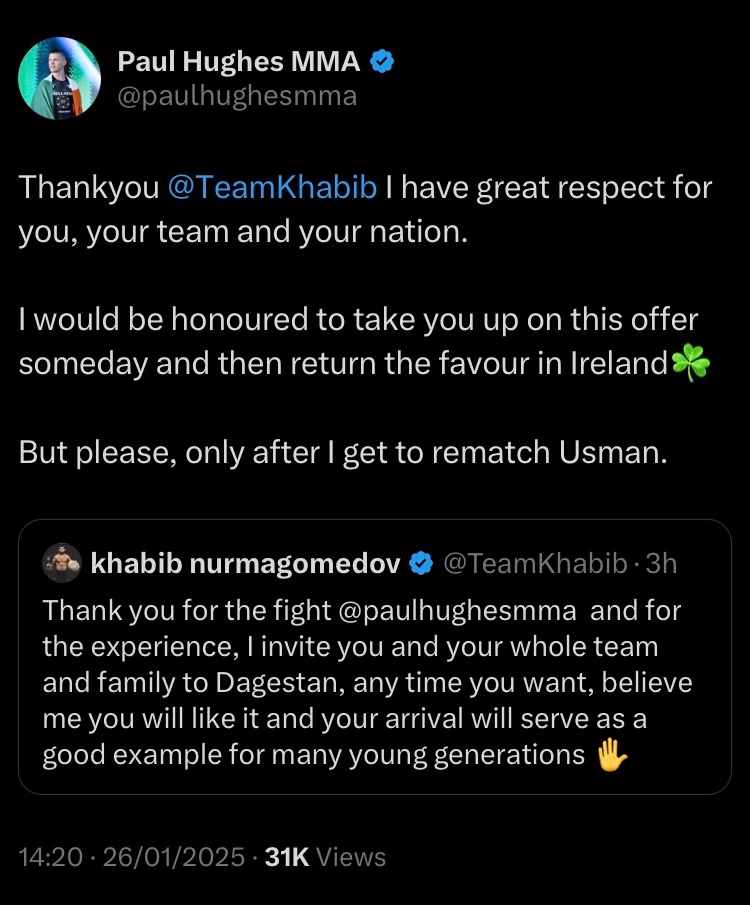Open the grey @TeamKhabib handle in quote header
This screenshot has width=750, height=905.
tap(535, 563)
